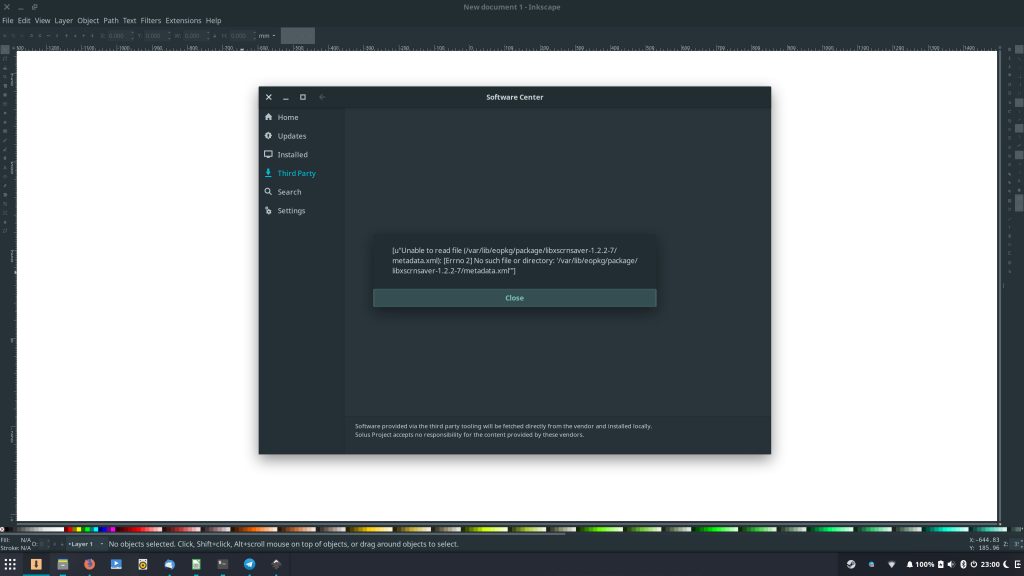Pick the cyan palette swatch
The image size is (1024, 576).
click(x=95, y=529)
